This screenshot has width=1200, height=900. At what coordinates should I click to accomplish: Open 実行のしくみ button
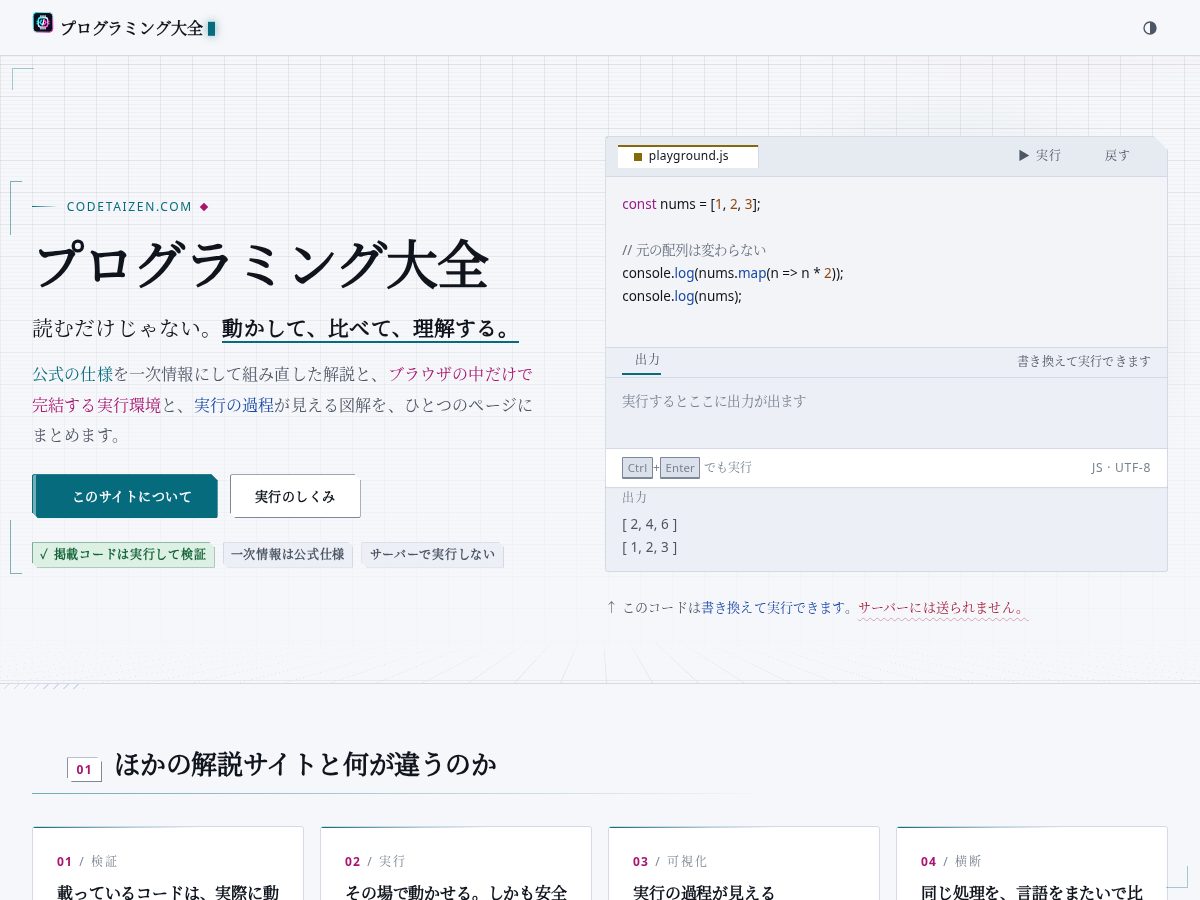pyautogui.click(x=295, y=496)
